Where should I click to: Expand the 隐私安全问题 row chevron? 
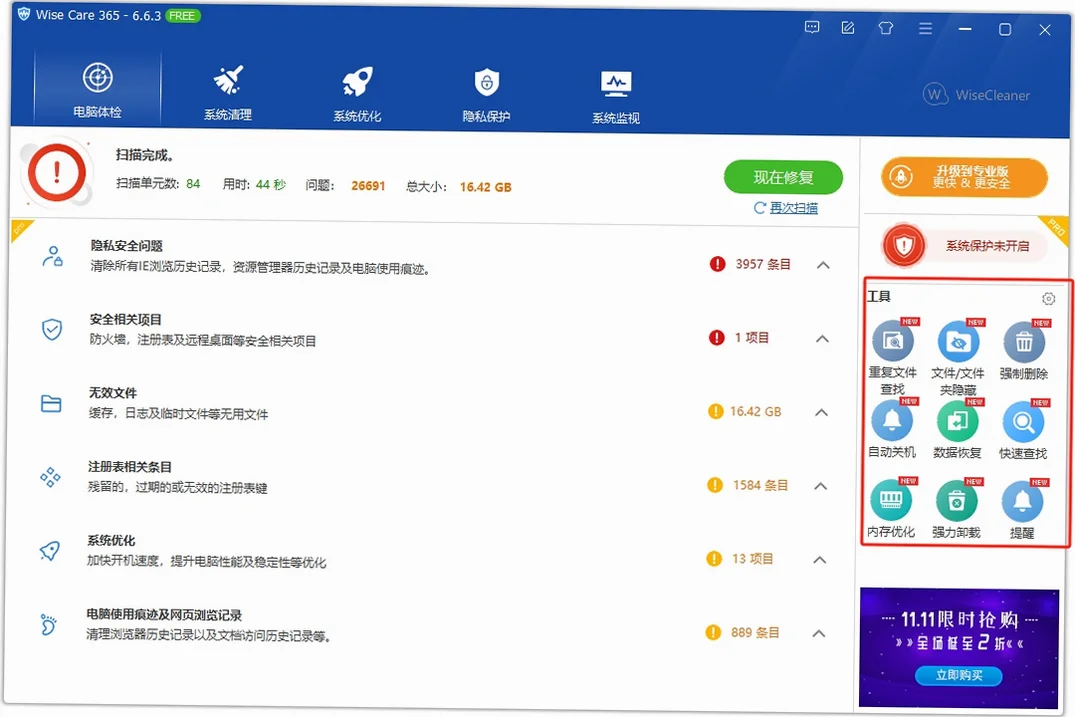[x=823, y=265]
